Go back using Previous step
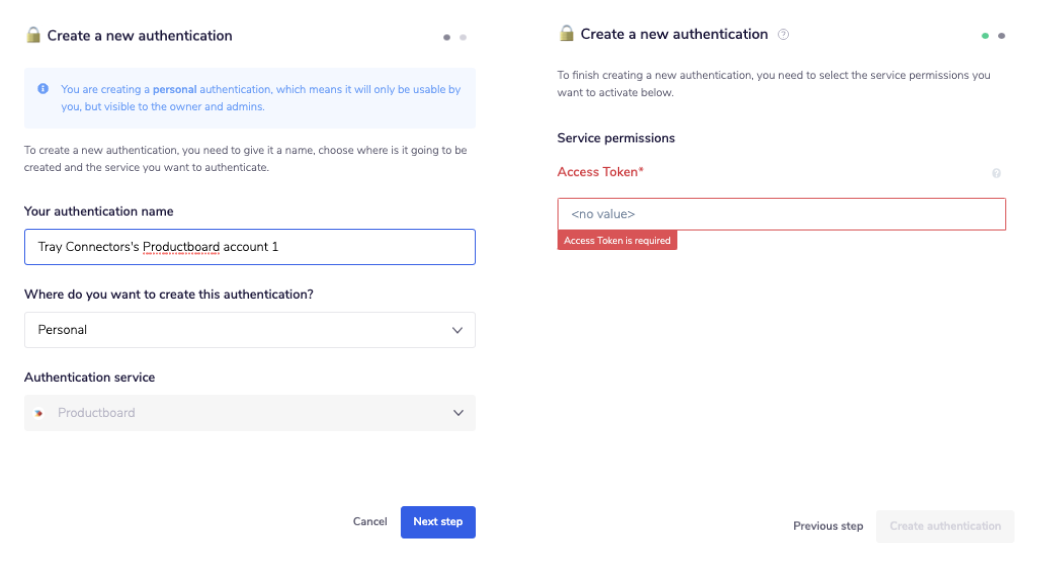This screenshot has height=566, width=1037. pyautogui.click(x=828, y=526)
